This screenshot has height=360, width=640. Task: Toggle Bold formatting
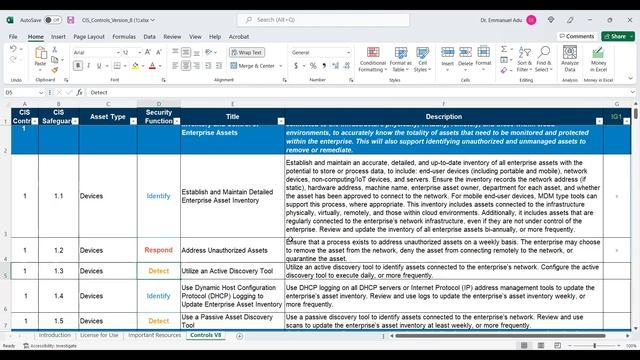coord(78,66)
